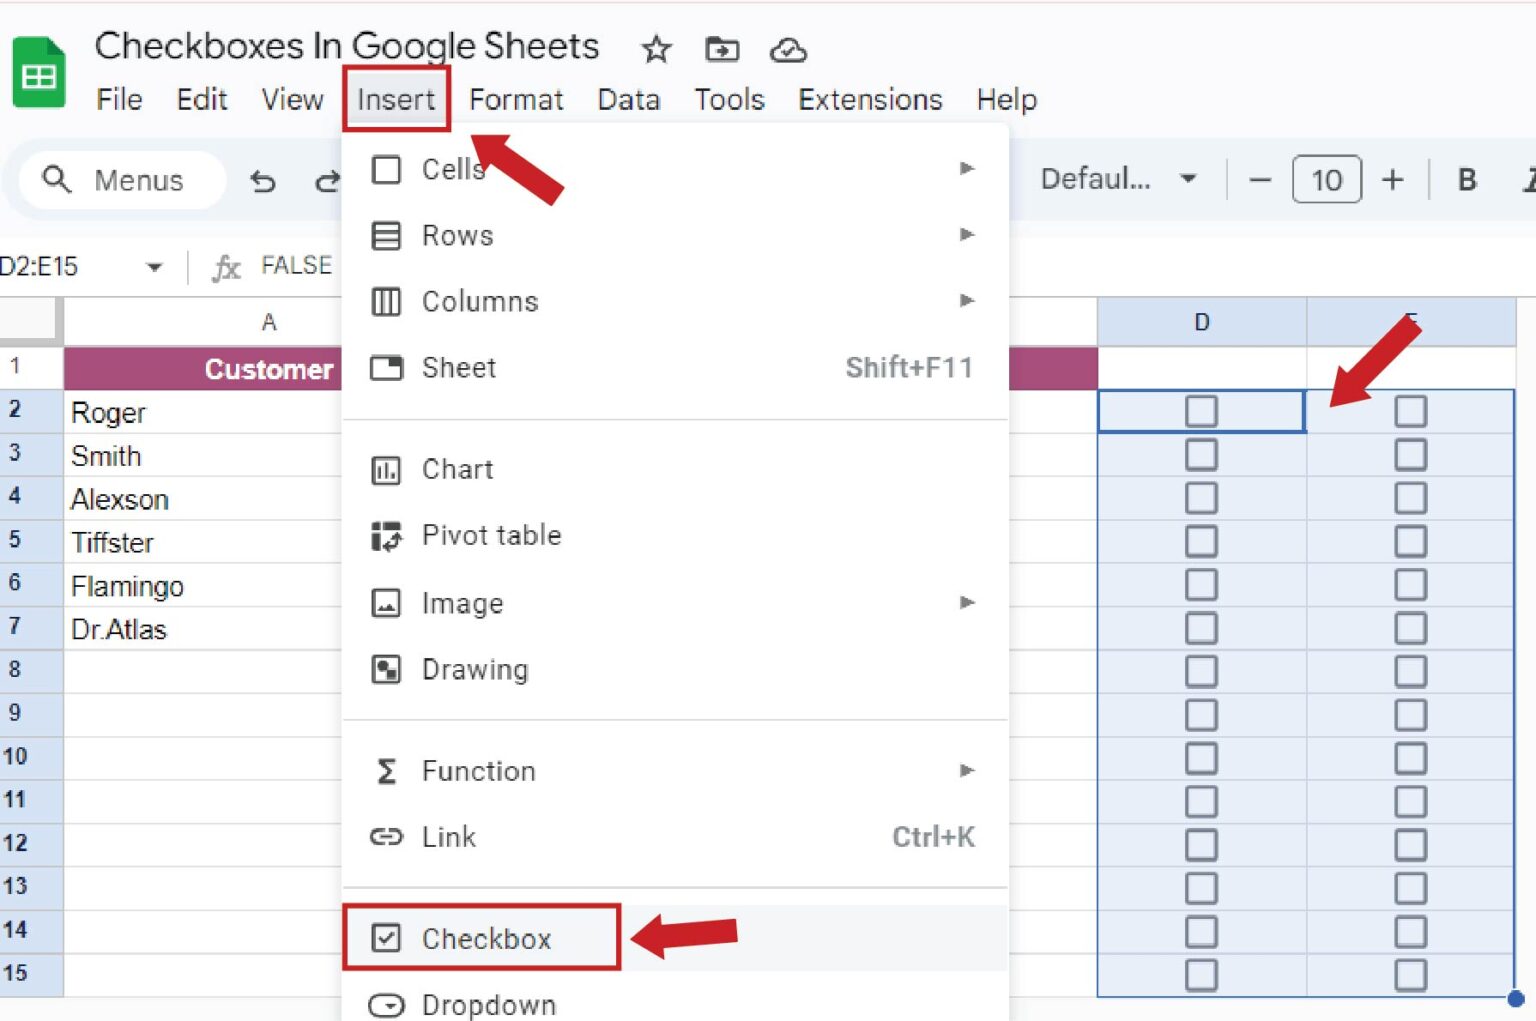Screen dimensions: 1536x1021
Task: Star this spreadsheet
Action: click(656, 49)
